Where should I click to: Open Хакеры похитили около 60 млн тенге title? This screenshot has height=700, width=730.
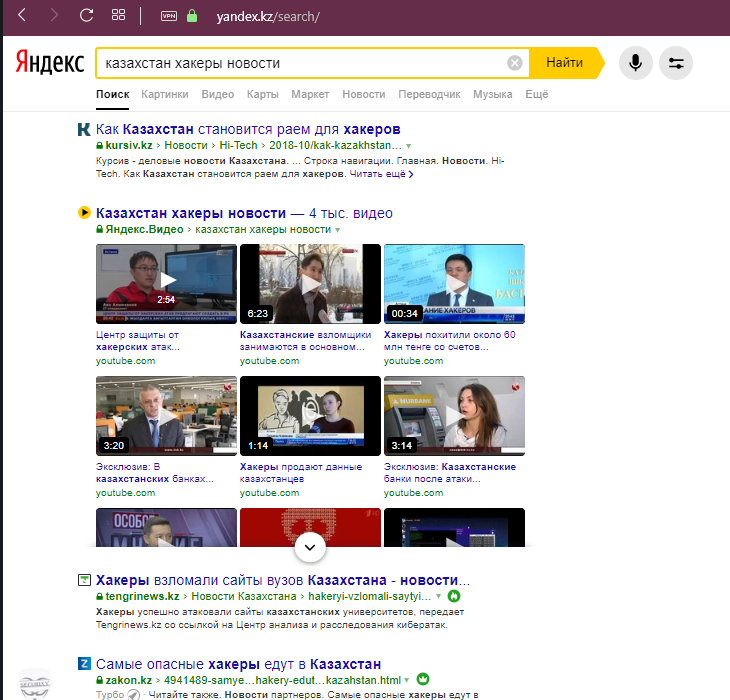450,341
